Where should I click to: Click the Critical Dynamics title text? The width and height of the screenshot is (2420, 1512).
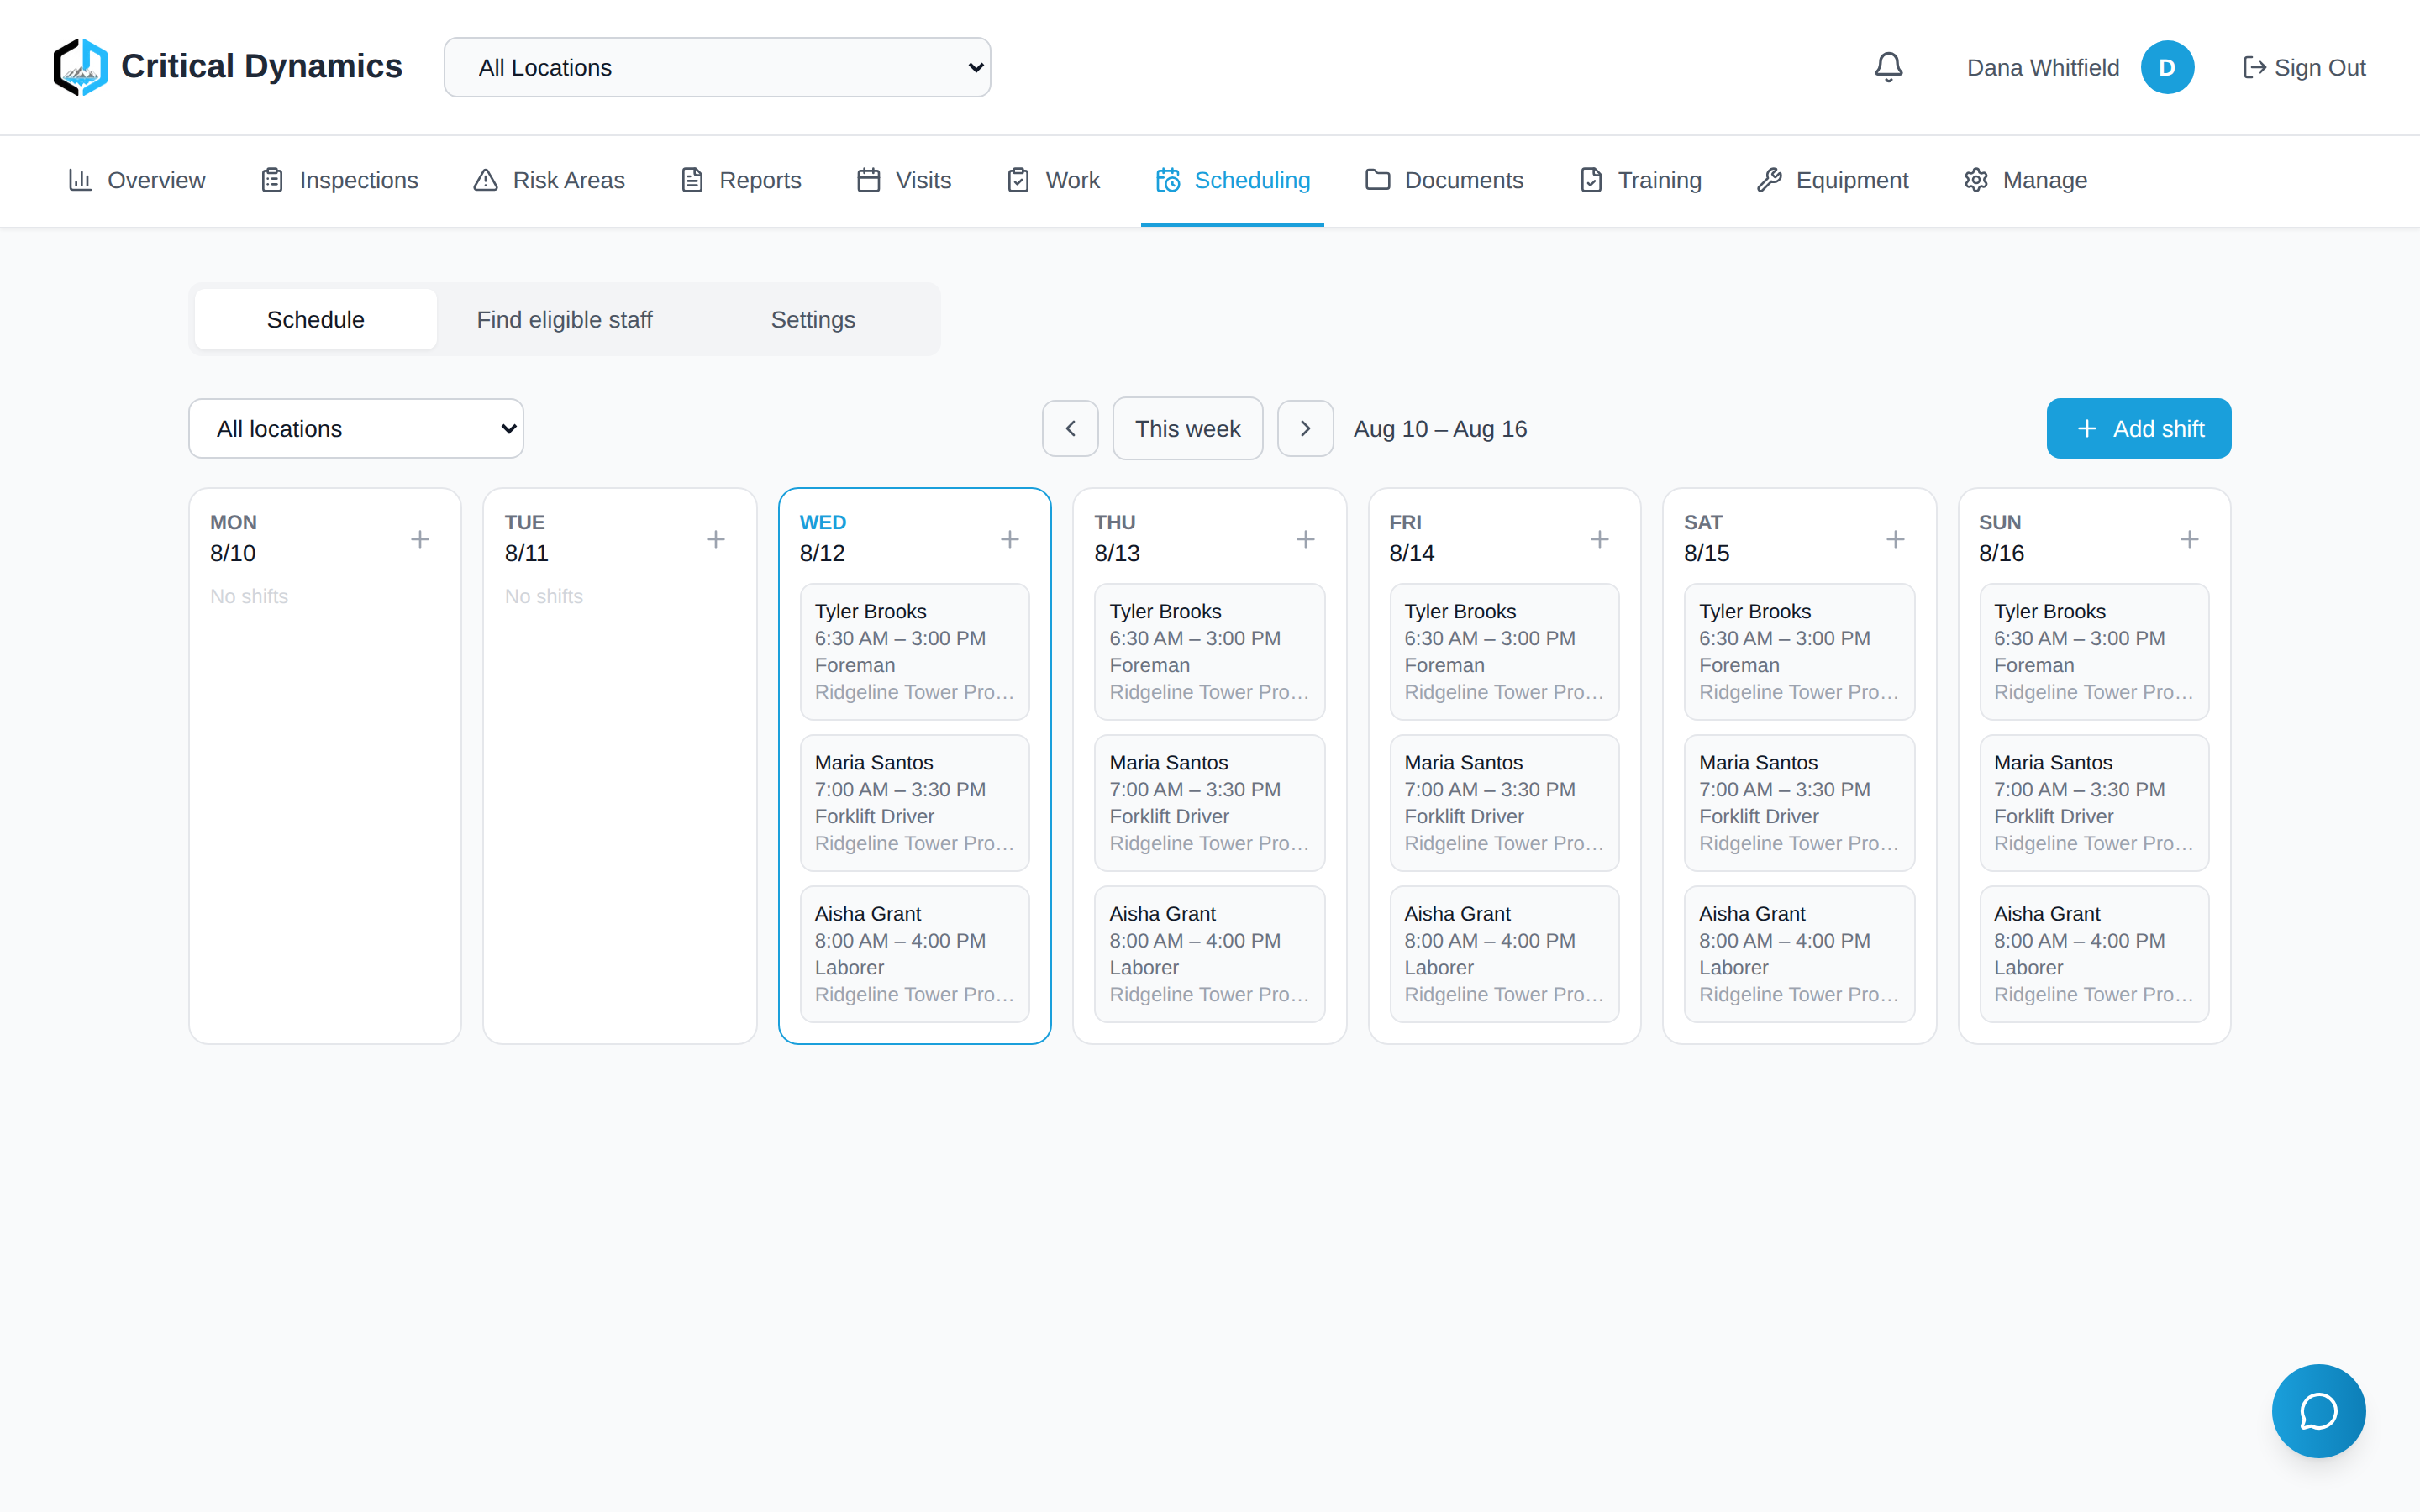coord(261,66)
